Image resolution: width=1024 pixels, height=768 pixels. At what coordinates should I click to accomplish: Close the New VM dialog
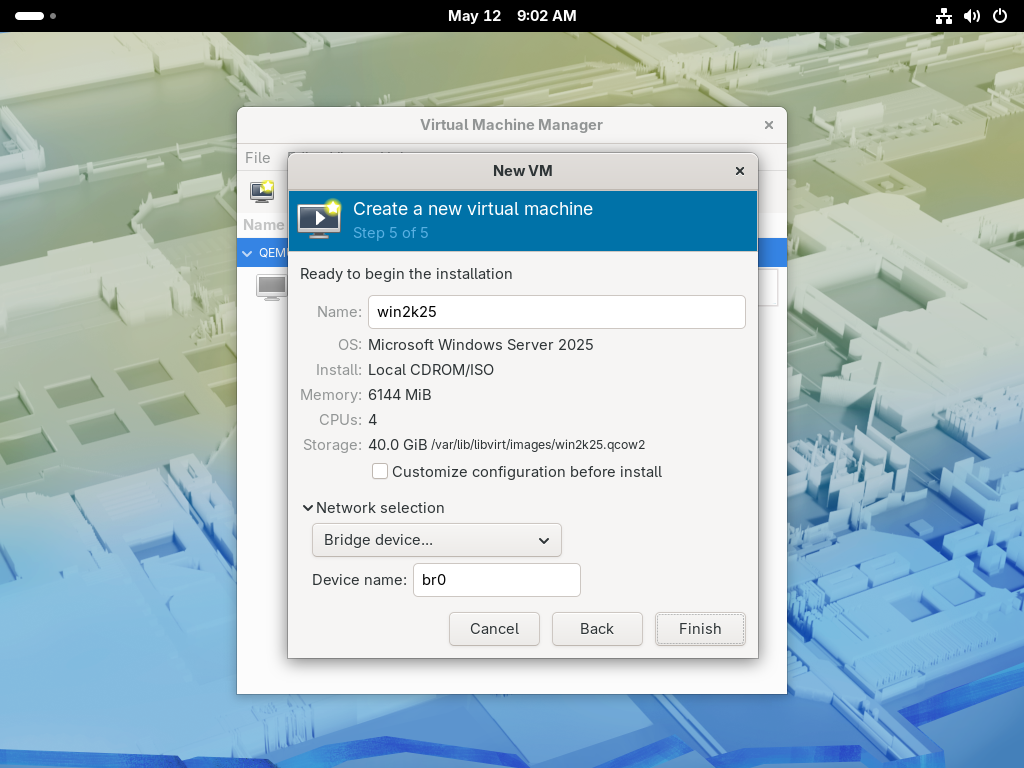[x=739, y=170]
